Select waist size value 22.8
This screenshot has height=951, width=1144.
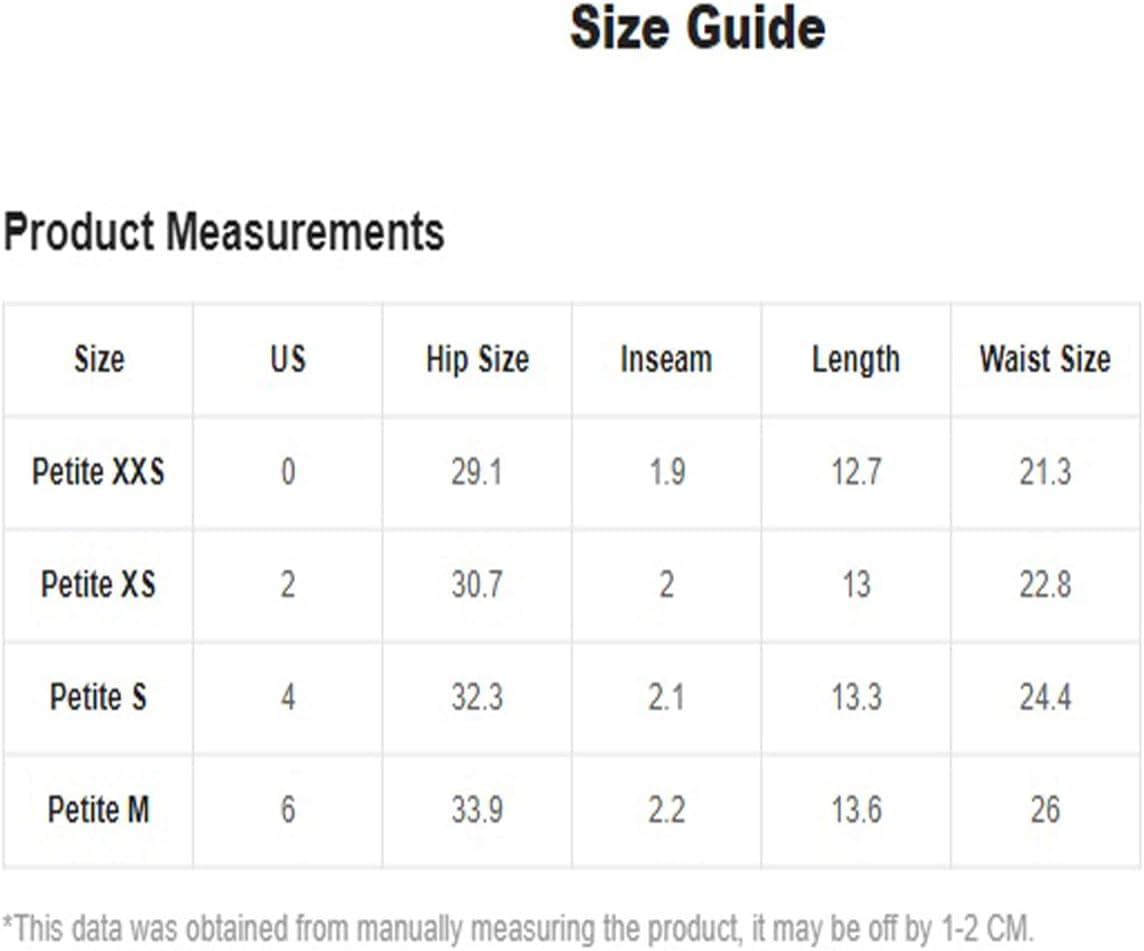coord(1046,584)
